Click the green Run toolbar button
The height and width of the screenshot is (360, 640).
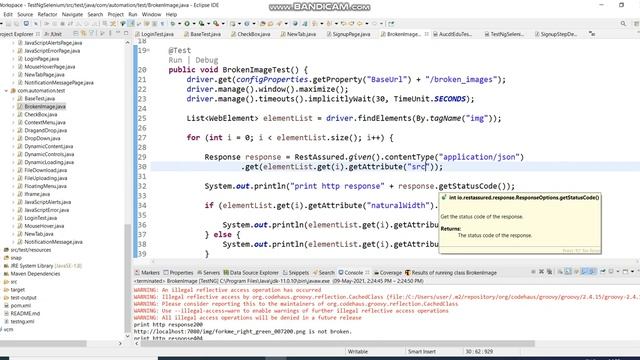pyautogui.click(x=187, y=24)
